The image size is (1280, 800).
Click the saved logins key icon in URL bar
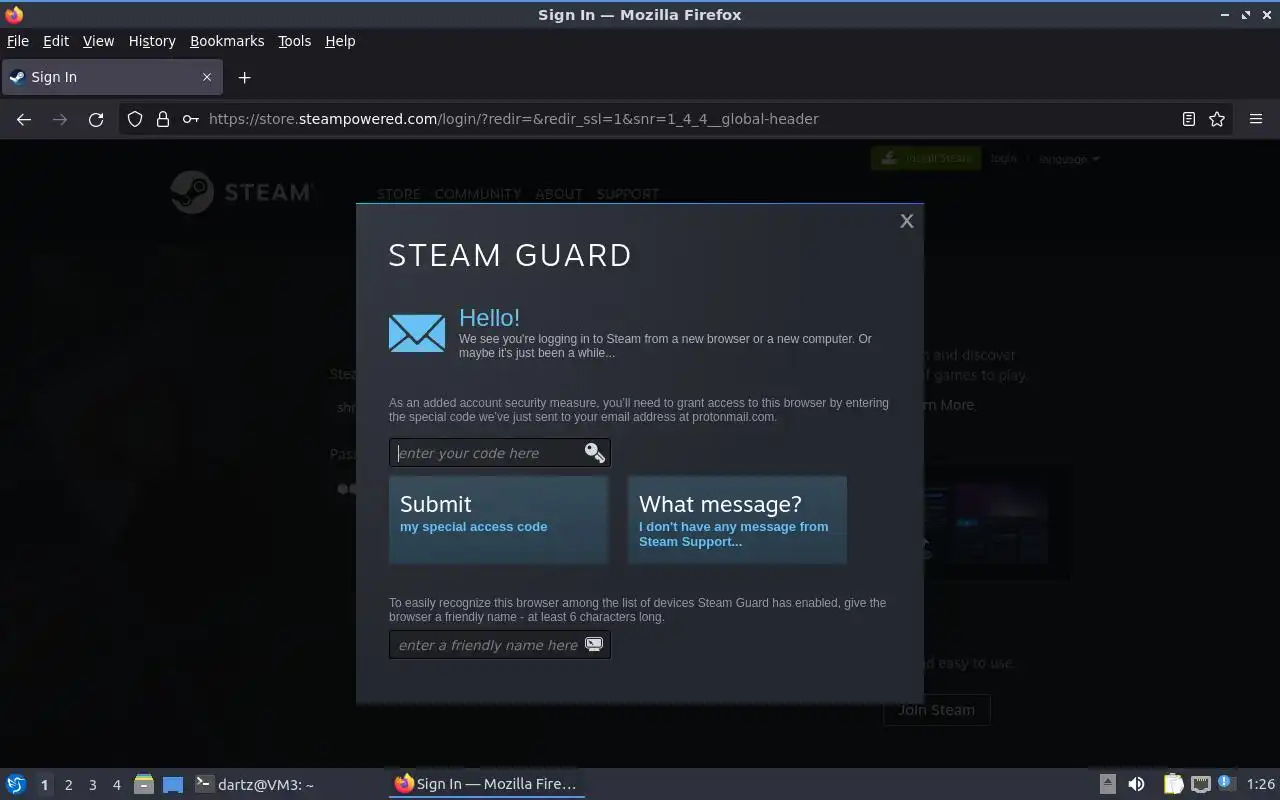pyautogui.click(x=190, y=119)
